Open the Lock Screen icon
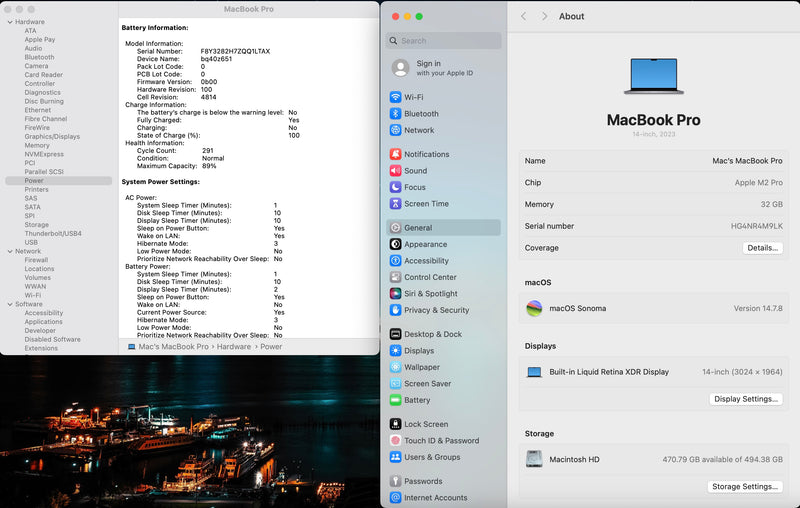 395,424
